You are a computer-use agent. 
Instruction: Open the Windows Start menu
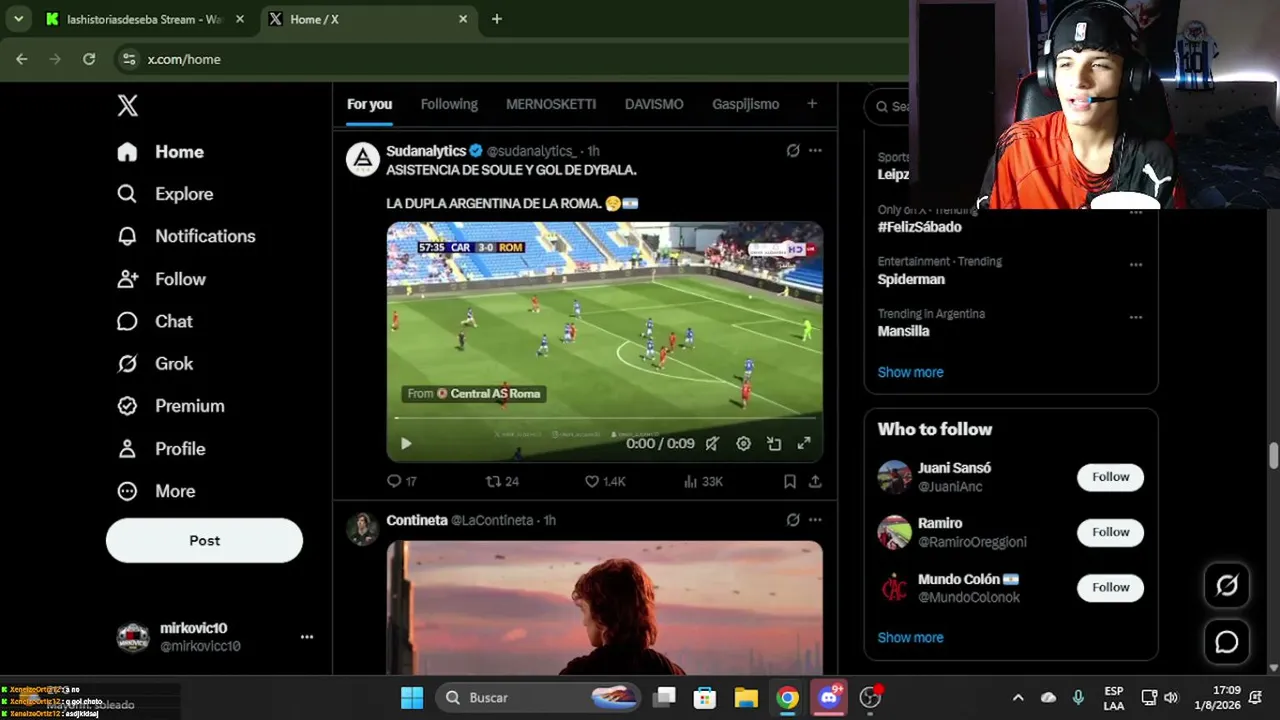coord(412,698)
